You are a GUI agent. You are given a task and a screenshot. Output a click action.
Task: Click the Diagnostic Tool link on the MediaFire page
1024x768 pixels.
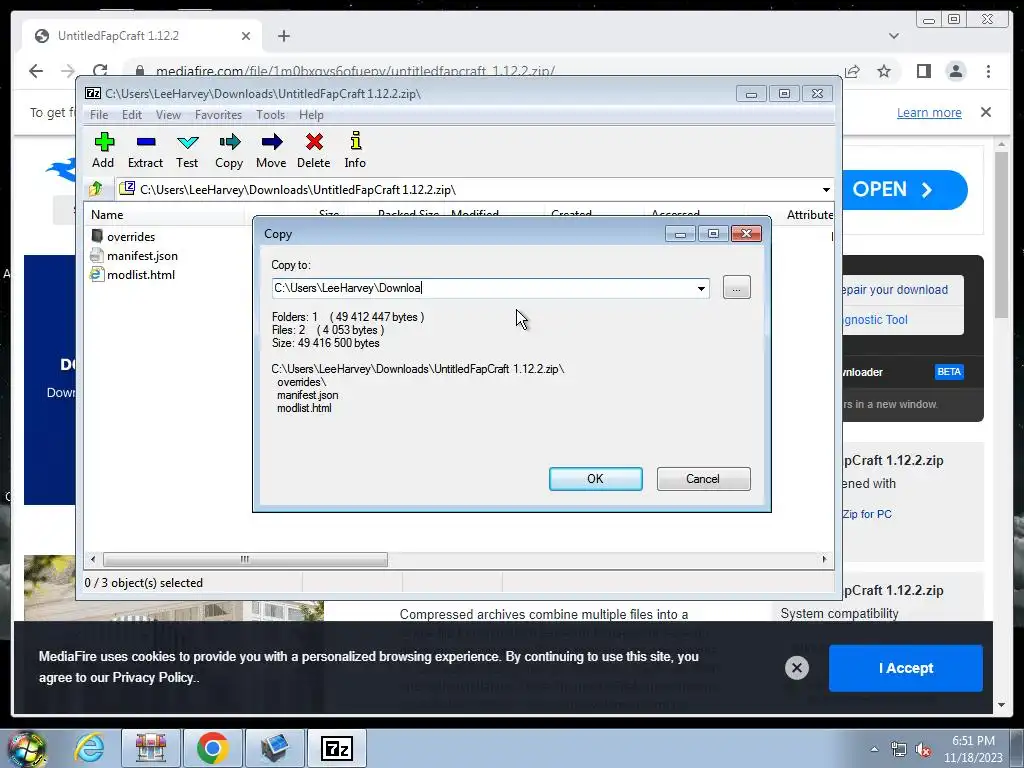pos(875,319)
